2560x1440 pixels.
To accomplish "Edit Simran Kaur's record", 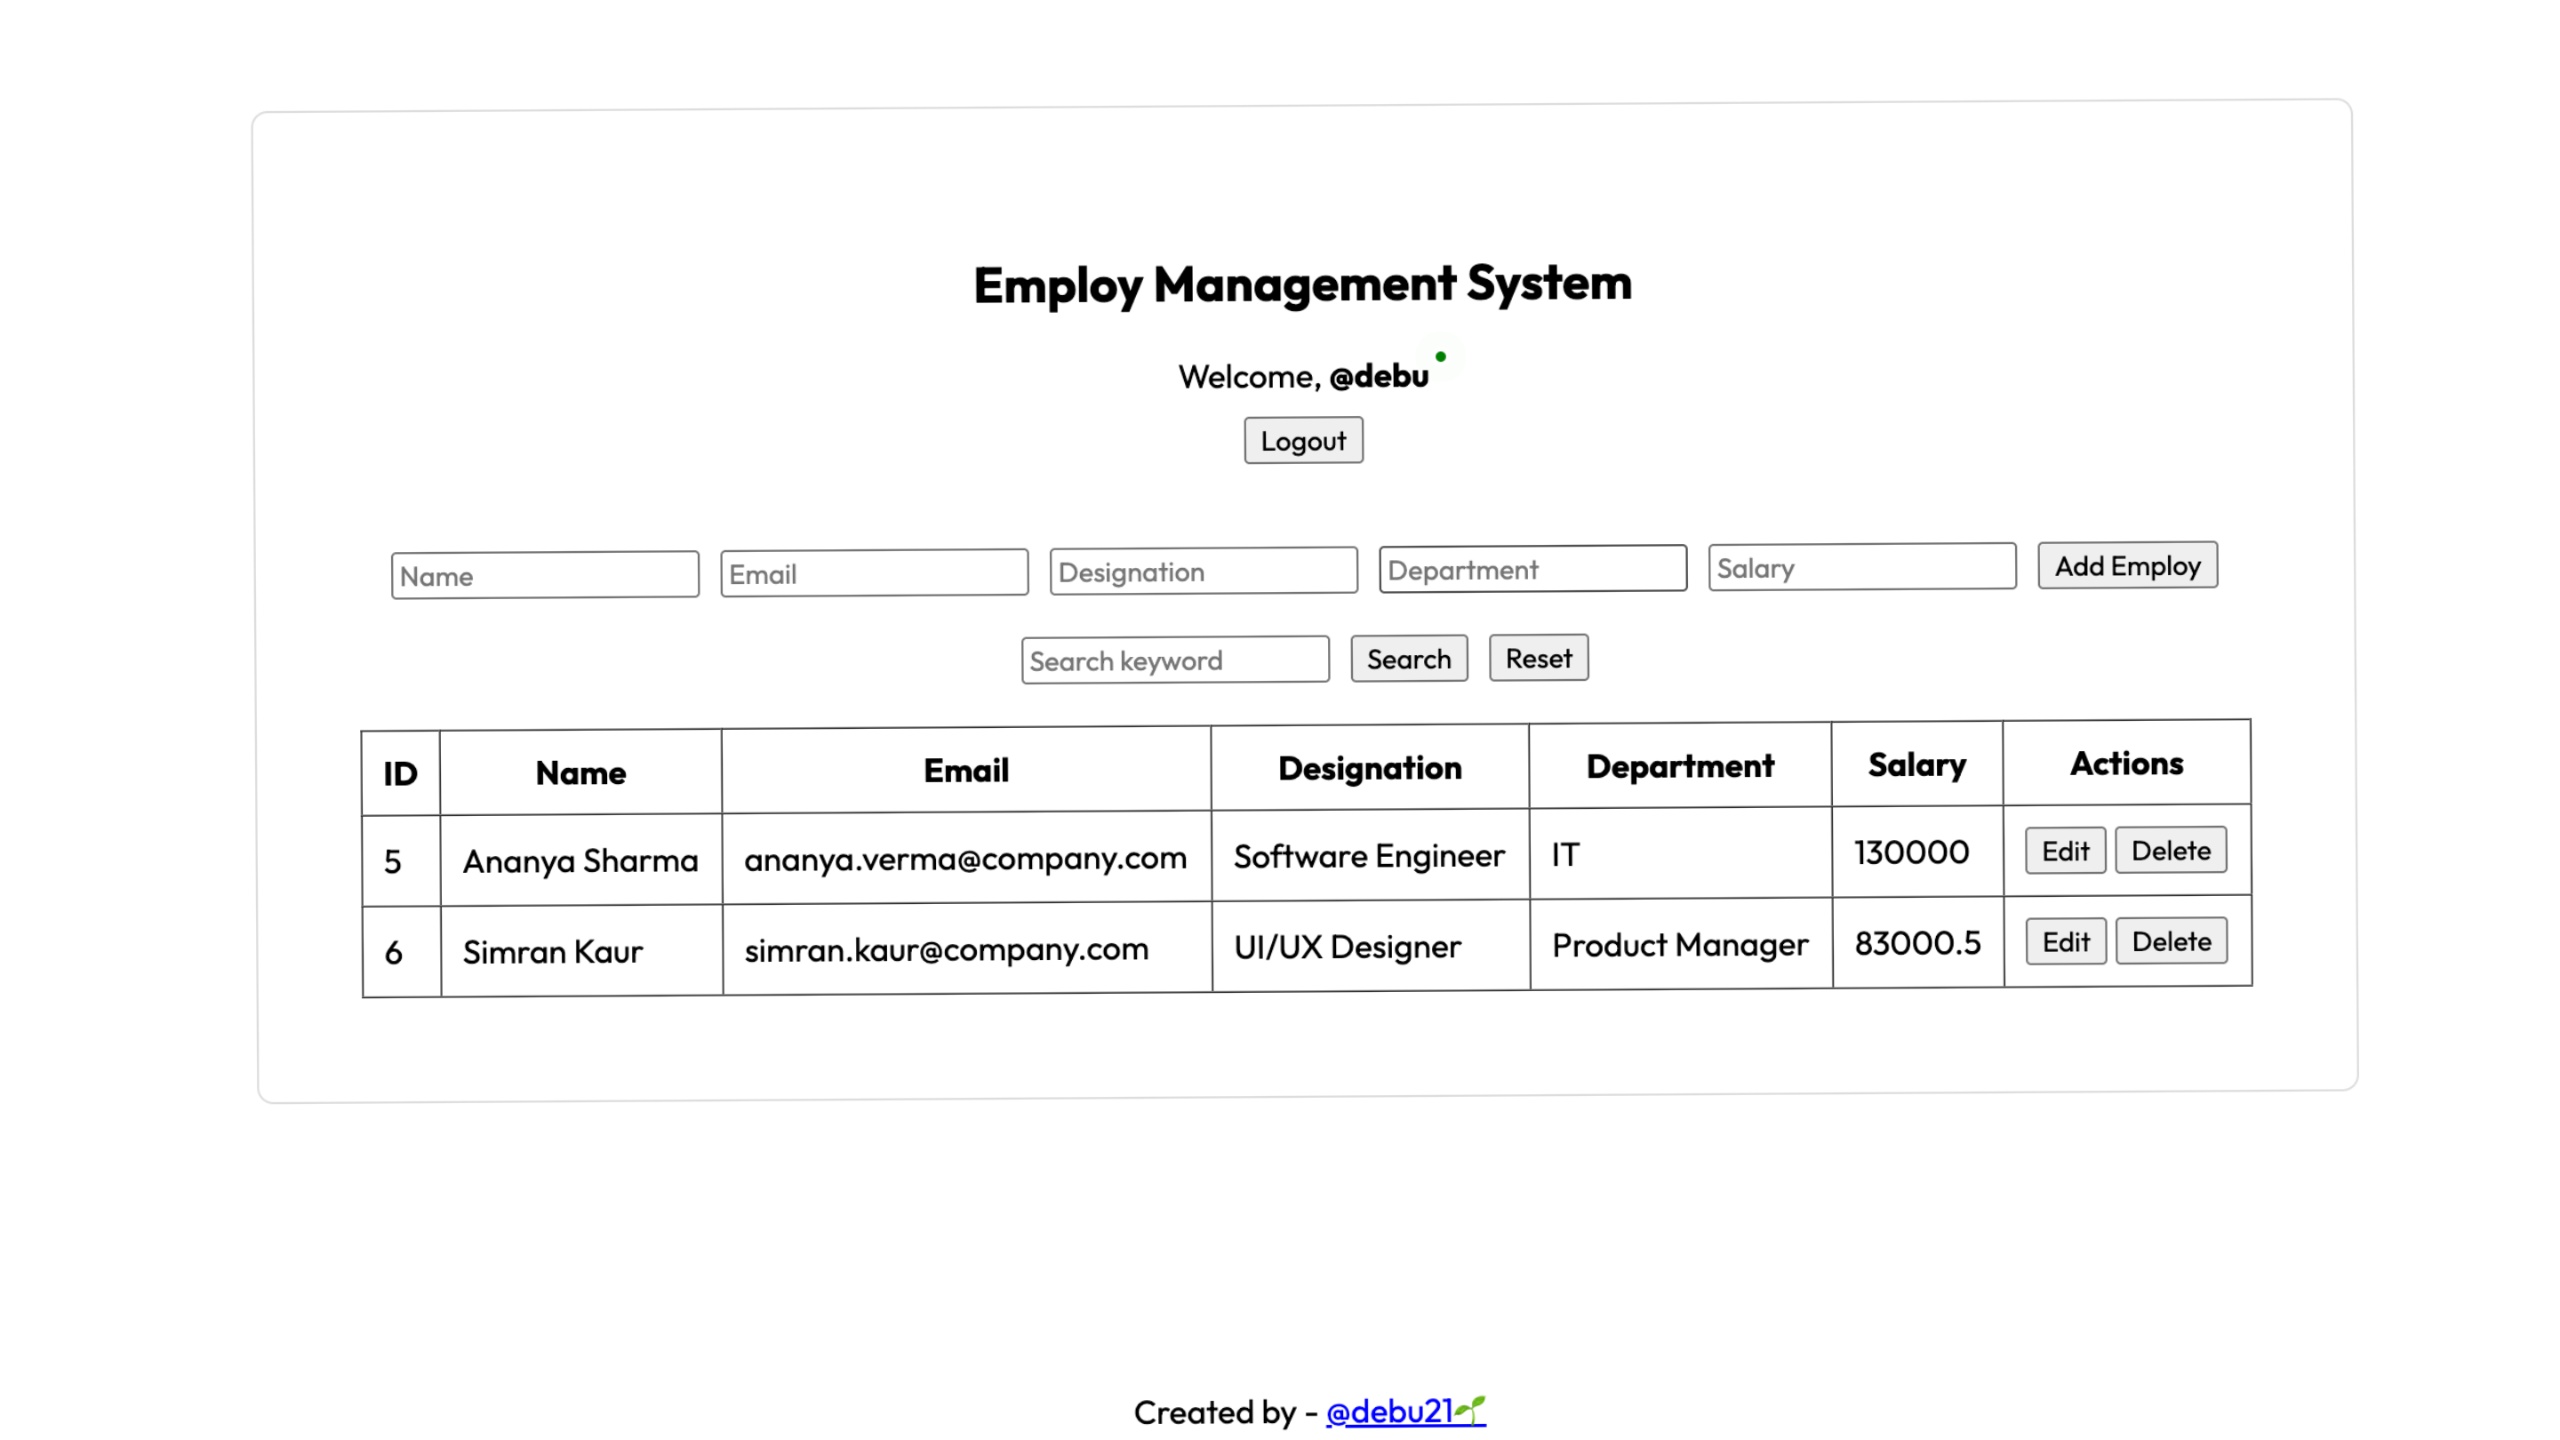I will coord(2066,942).
